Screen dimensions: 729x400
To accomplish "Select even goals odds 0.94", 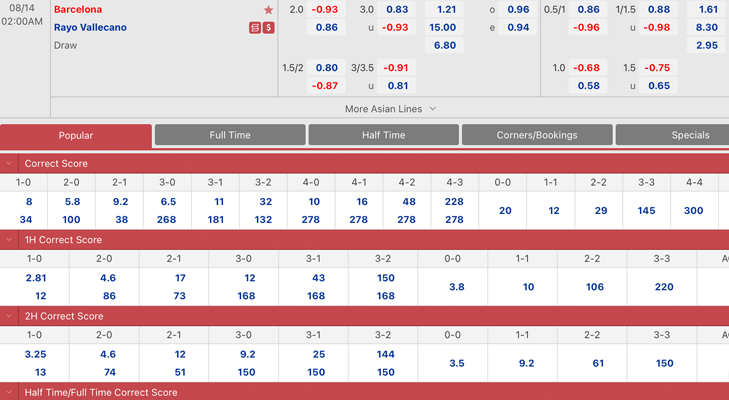I will pyautogui.click(x=517, y=27).
